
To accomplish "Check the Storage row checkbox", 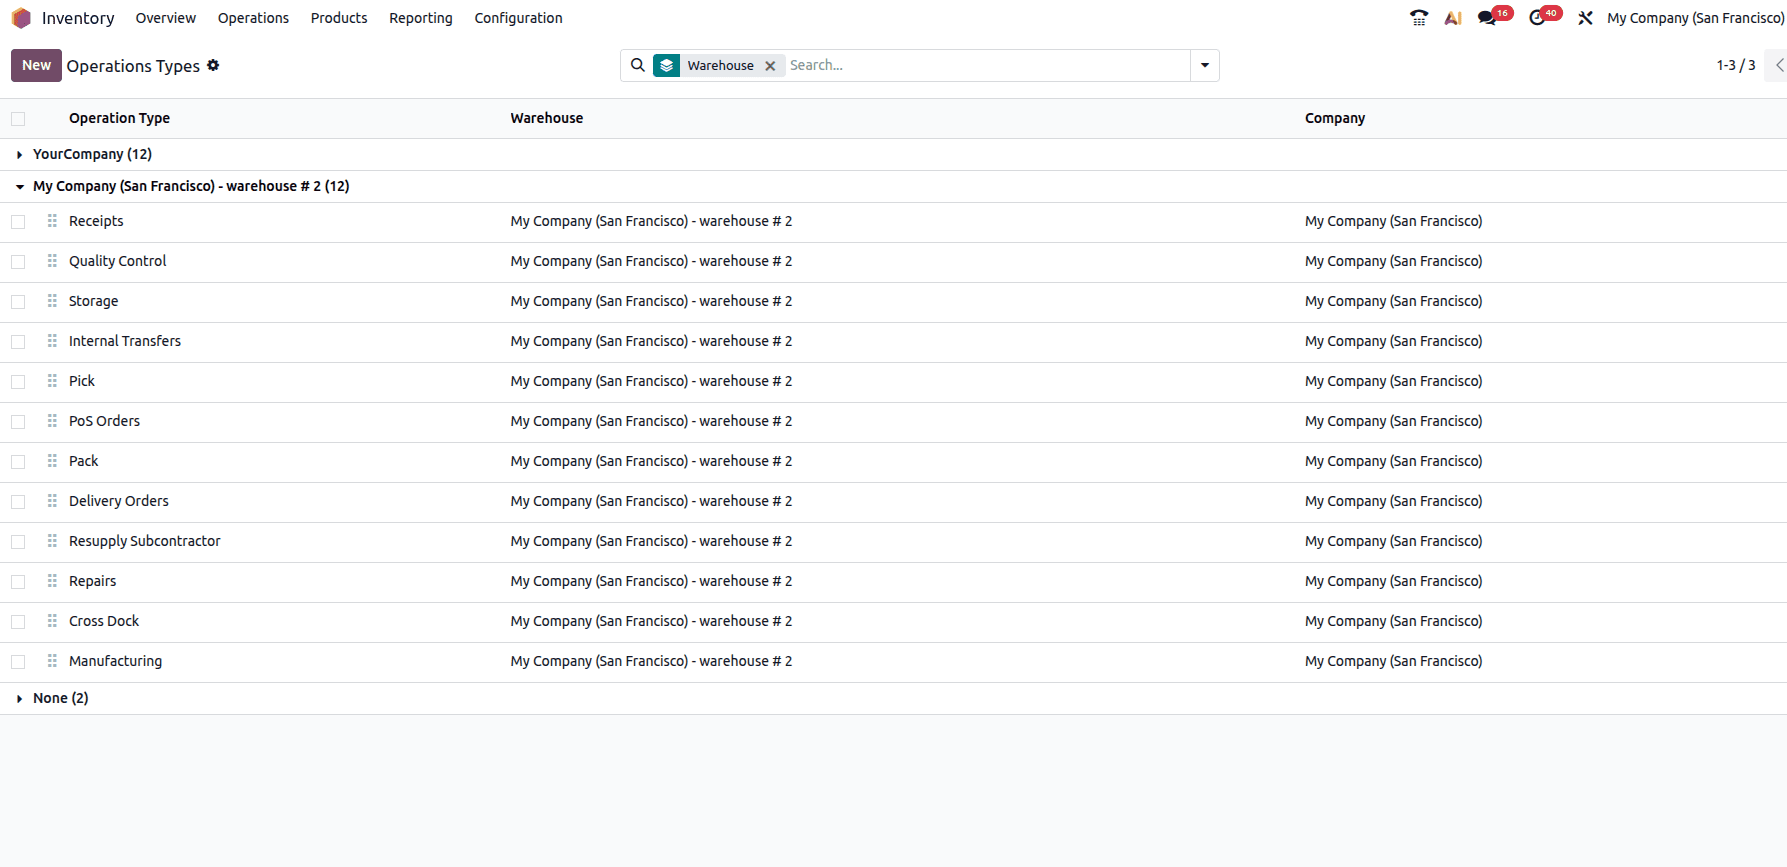I will pos(18,302).
